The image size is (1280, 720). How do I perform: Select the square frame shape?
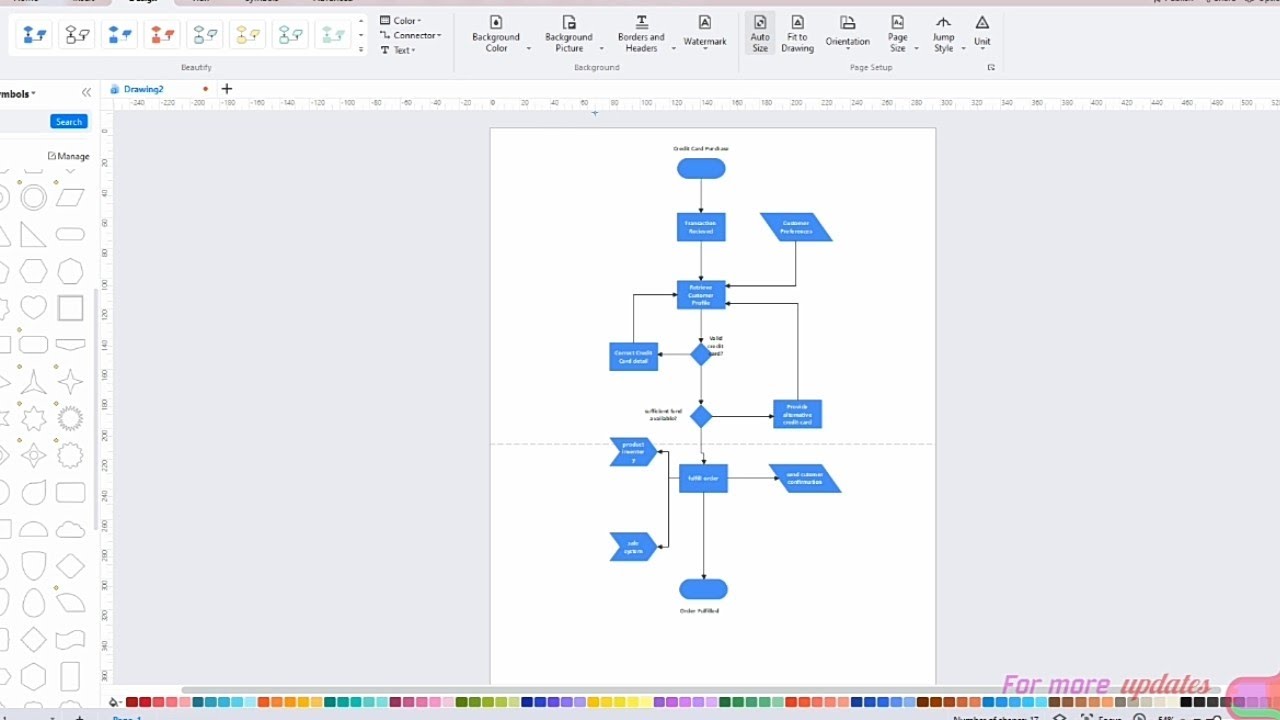(70, 308)
